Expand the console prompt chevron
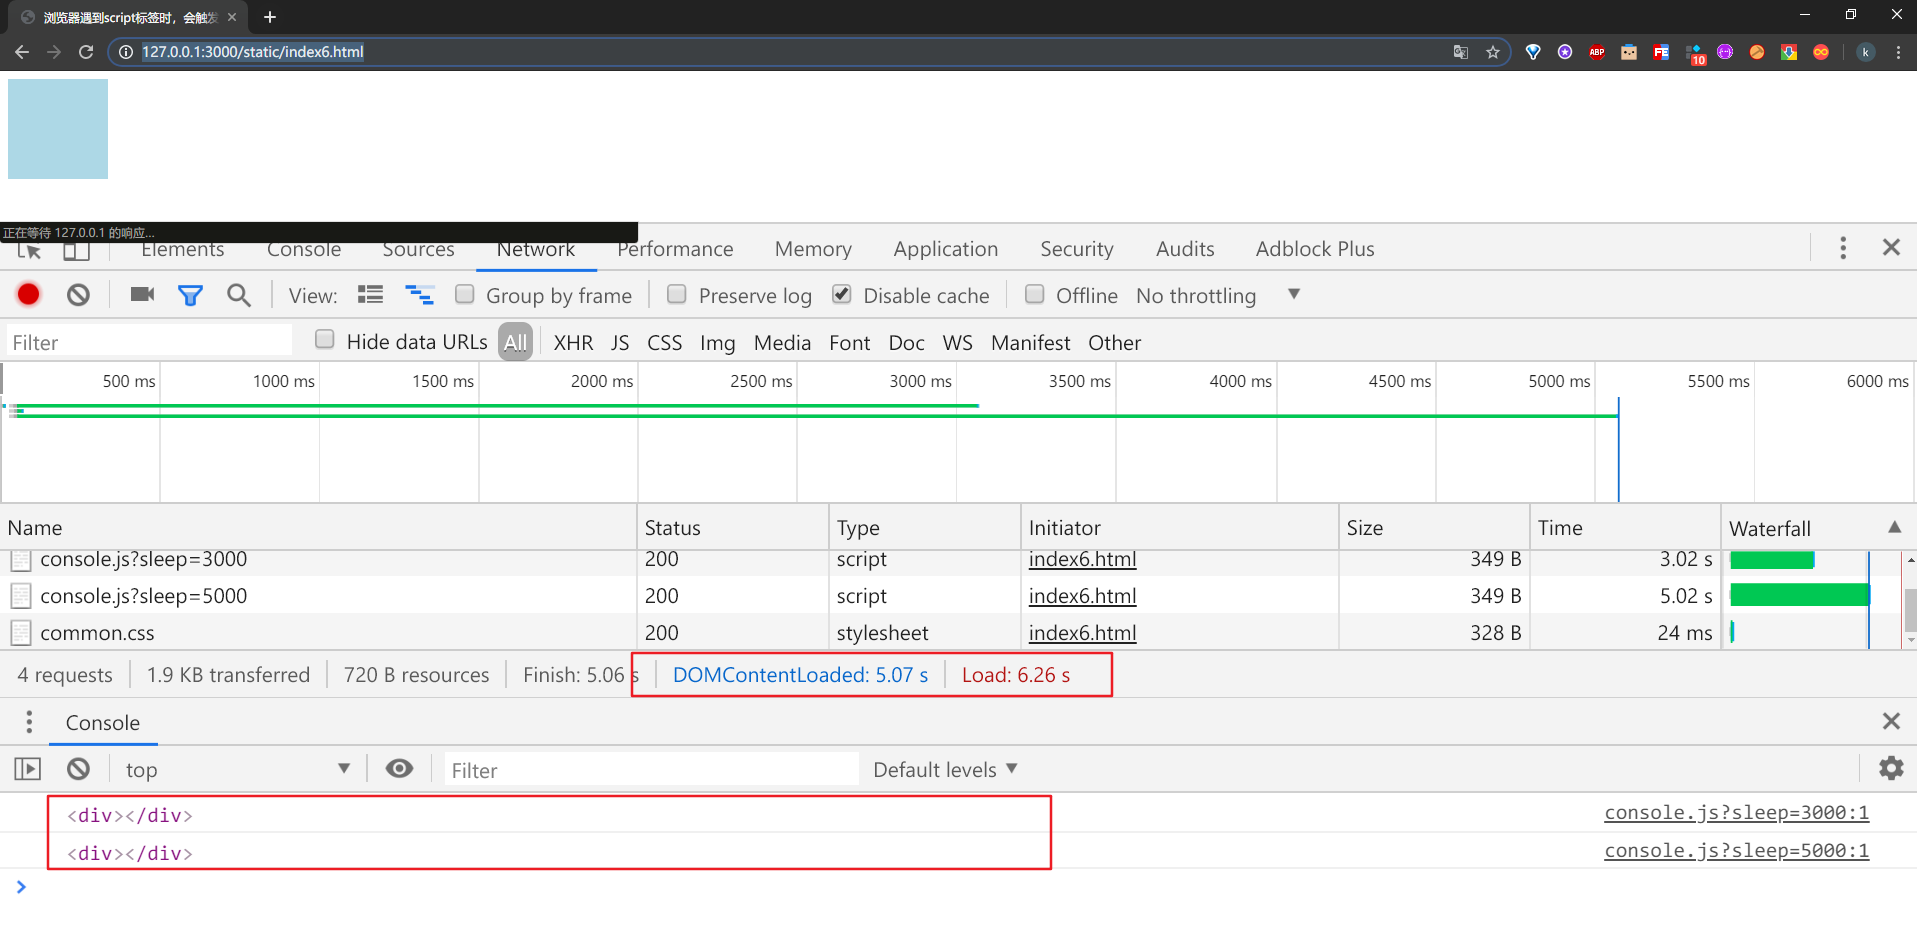 tap(21, 886)
